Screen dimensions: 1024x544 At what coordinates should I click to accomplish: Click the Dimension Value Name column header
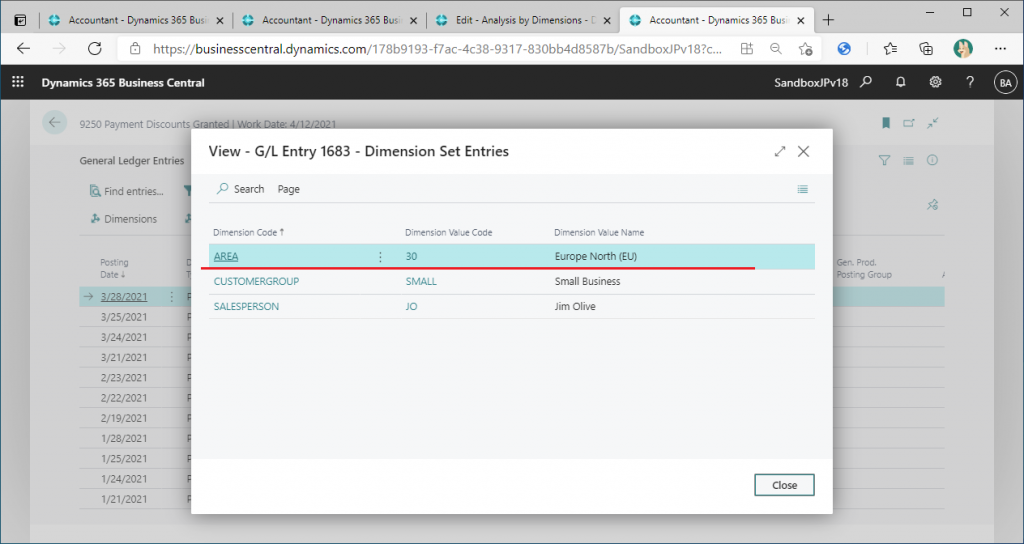point(599,232)
